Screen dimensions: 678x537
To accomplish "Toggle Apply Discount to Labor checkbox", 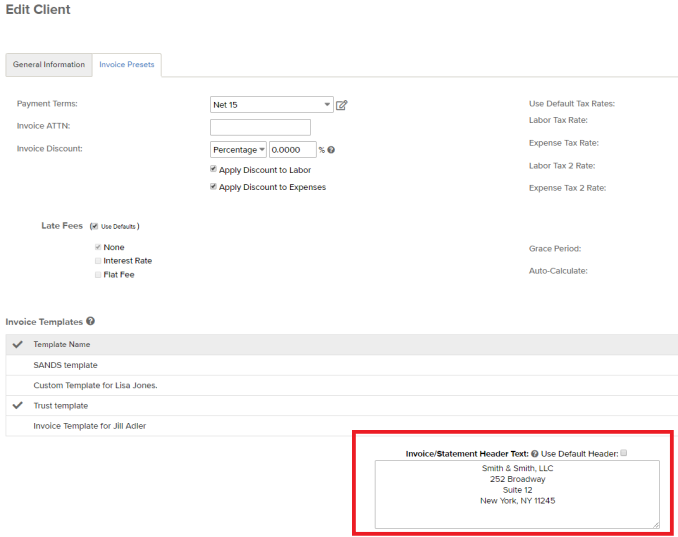I will [x=214, y=170].
